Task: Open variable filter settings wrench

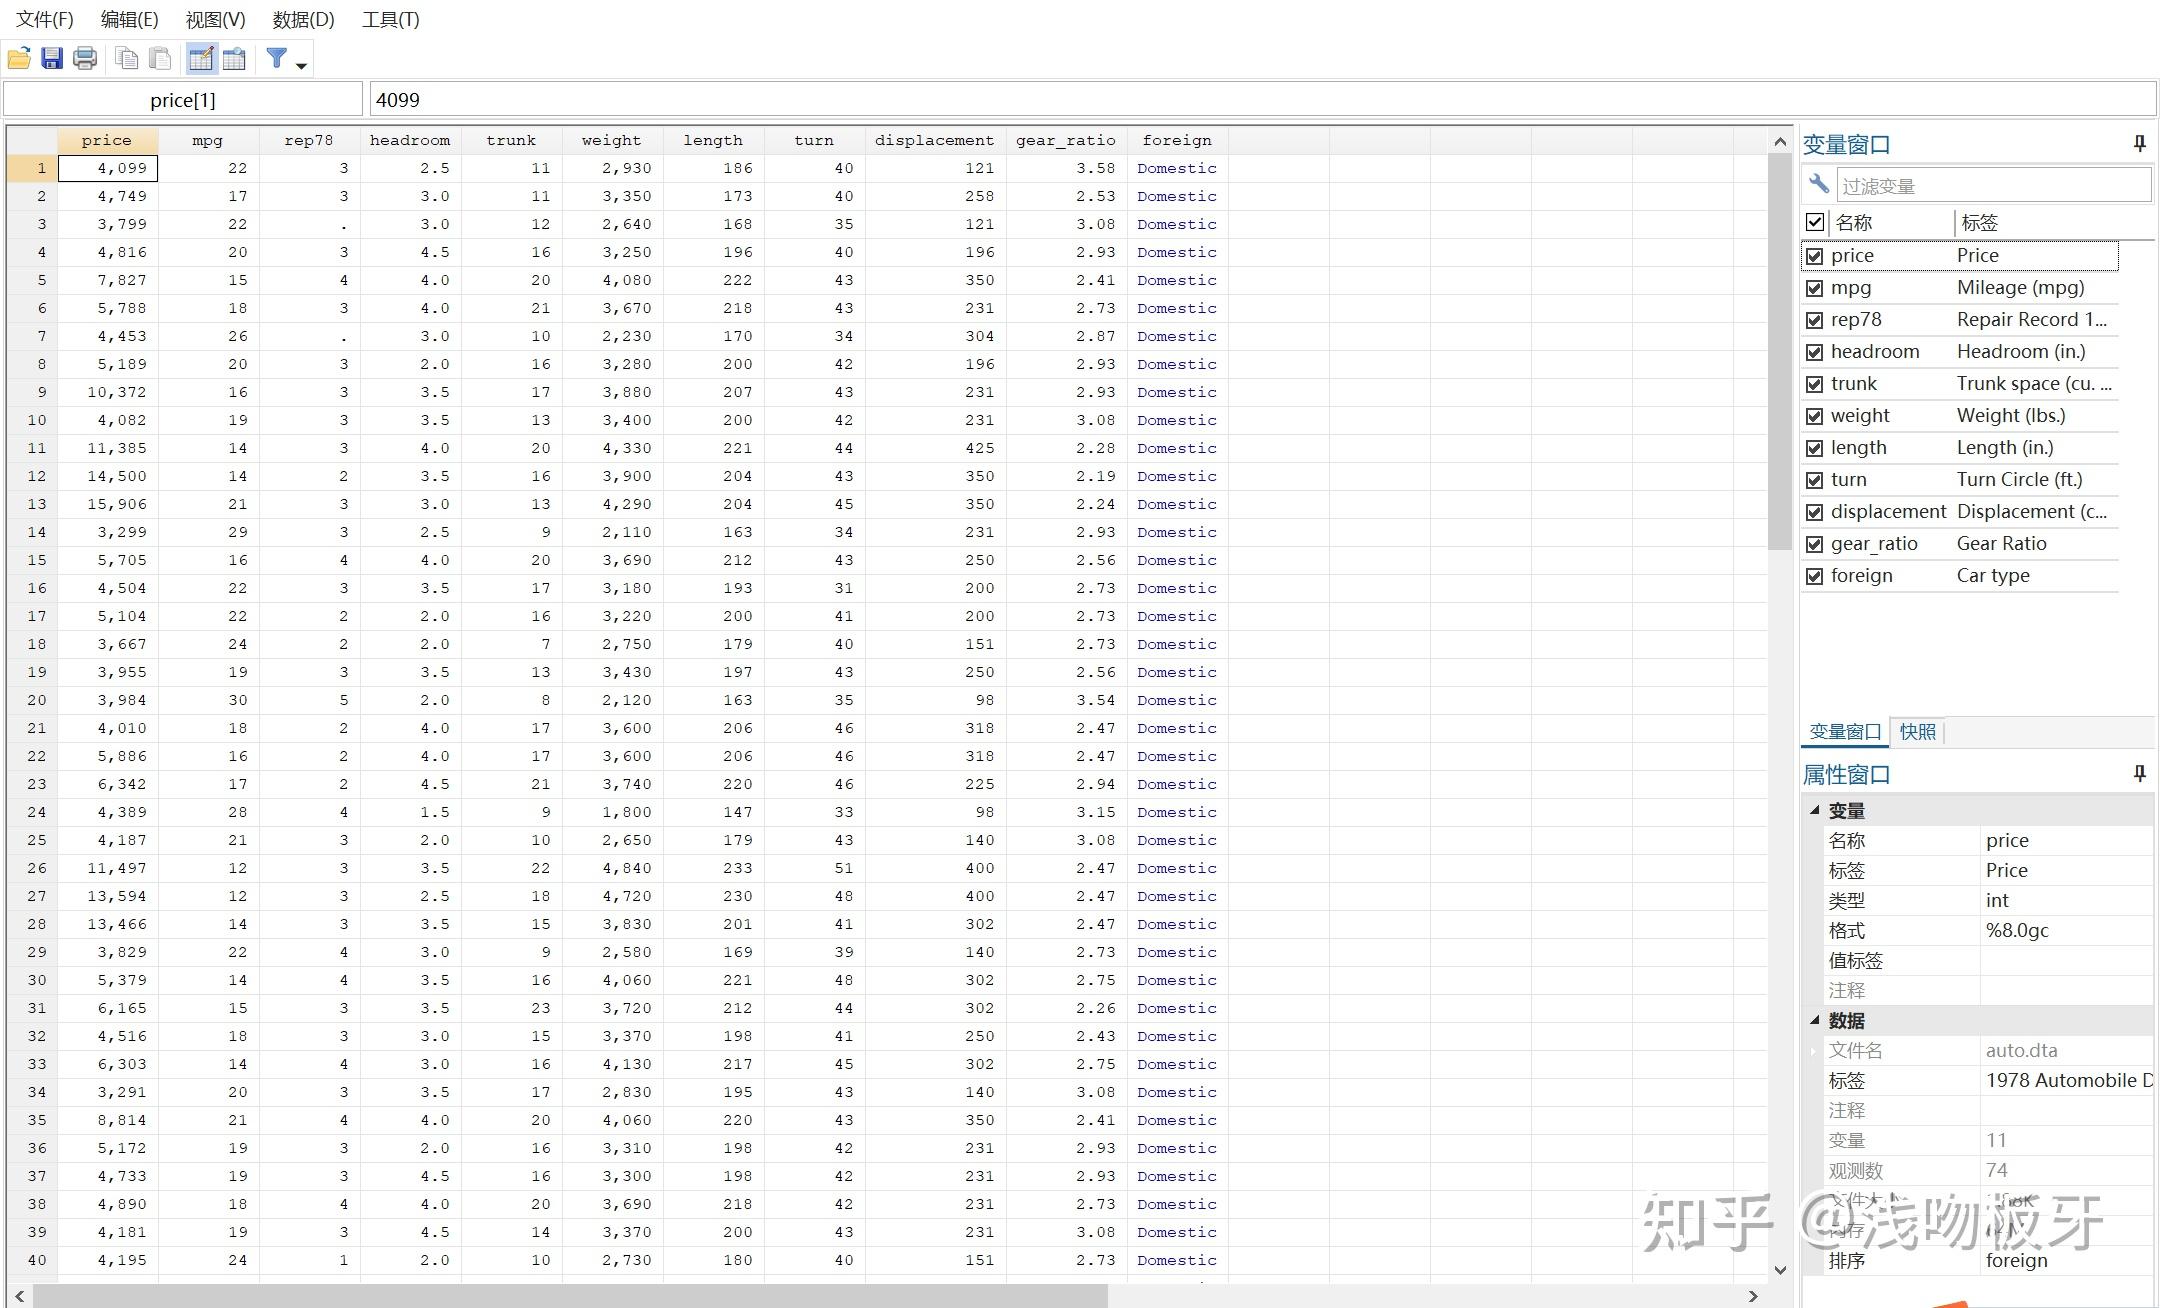Action: (1820, 184)
